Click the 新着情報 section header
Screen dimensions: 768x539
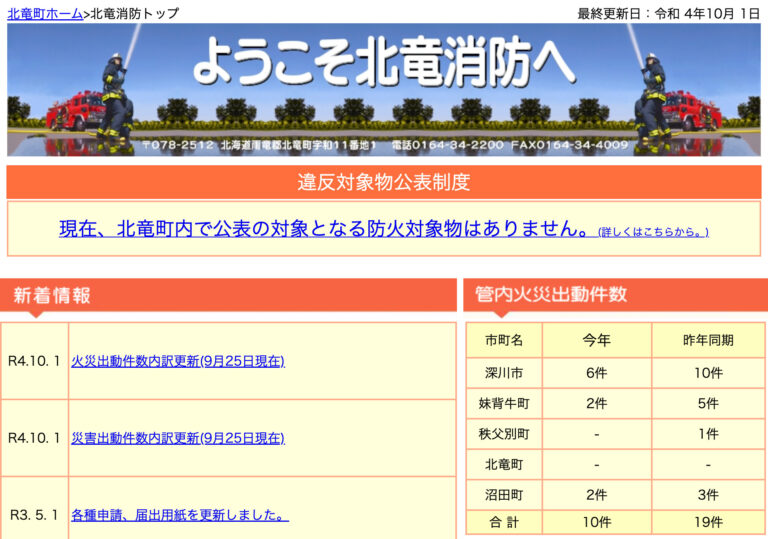click(x=52, y=295)
